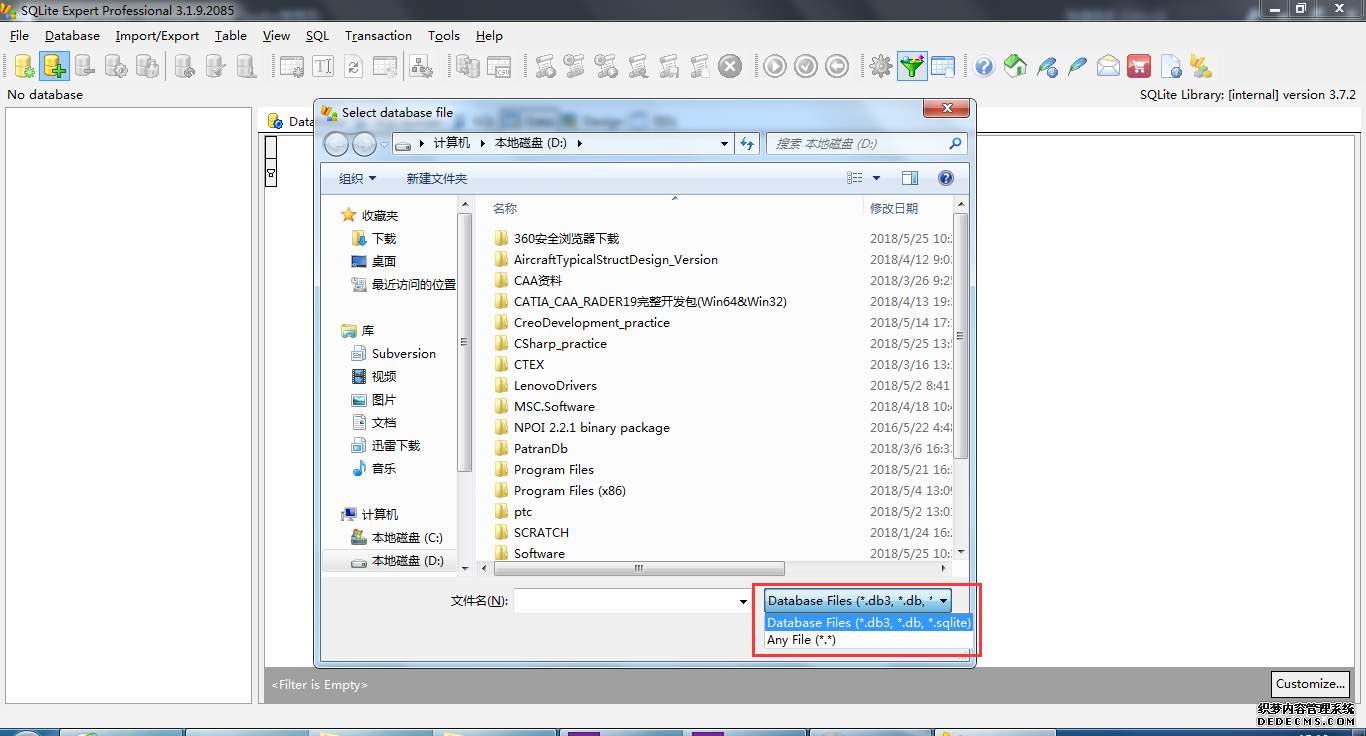
Task: Click the blue help question mark toolbar icon
Action: click(984, 66)
